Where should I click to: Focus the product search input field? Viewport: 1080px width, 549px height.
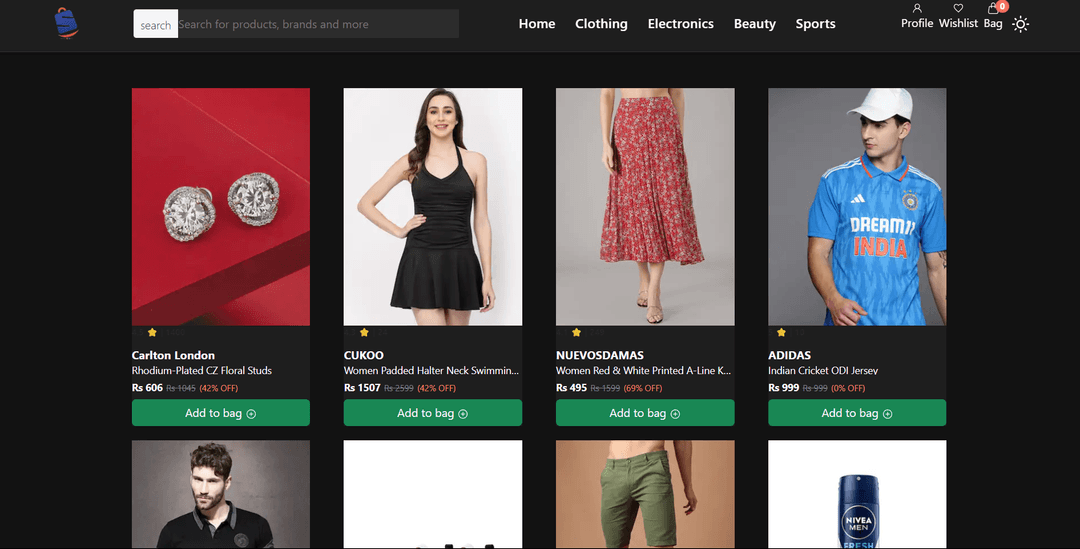318,24
